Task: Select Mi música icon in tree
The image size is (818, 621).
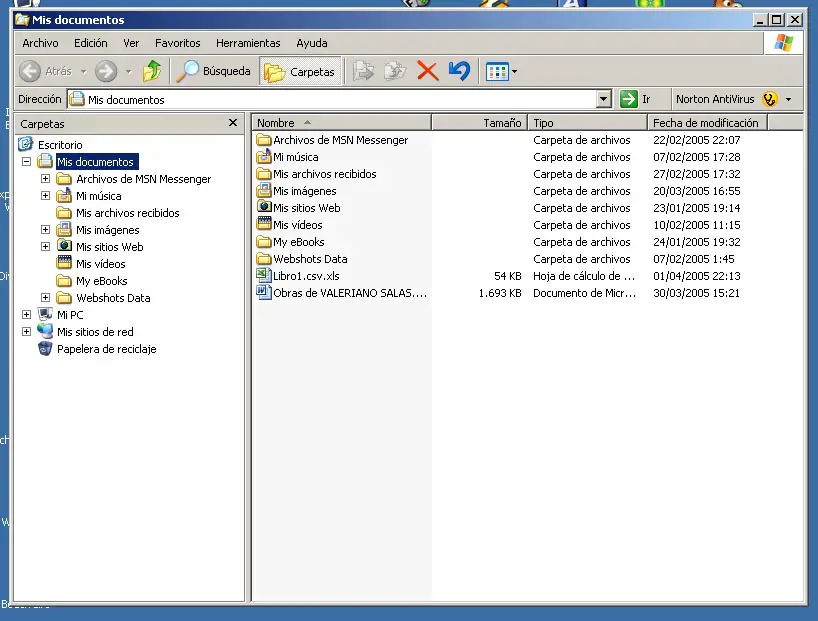Action: 64,195
